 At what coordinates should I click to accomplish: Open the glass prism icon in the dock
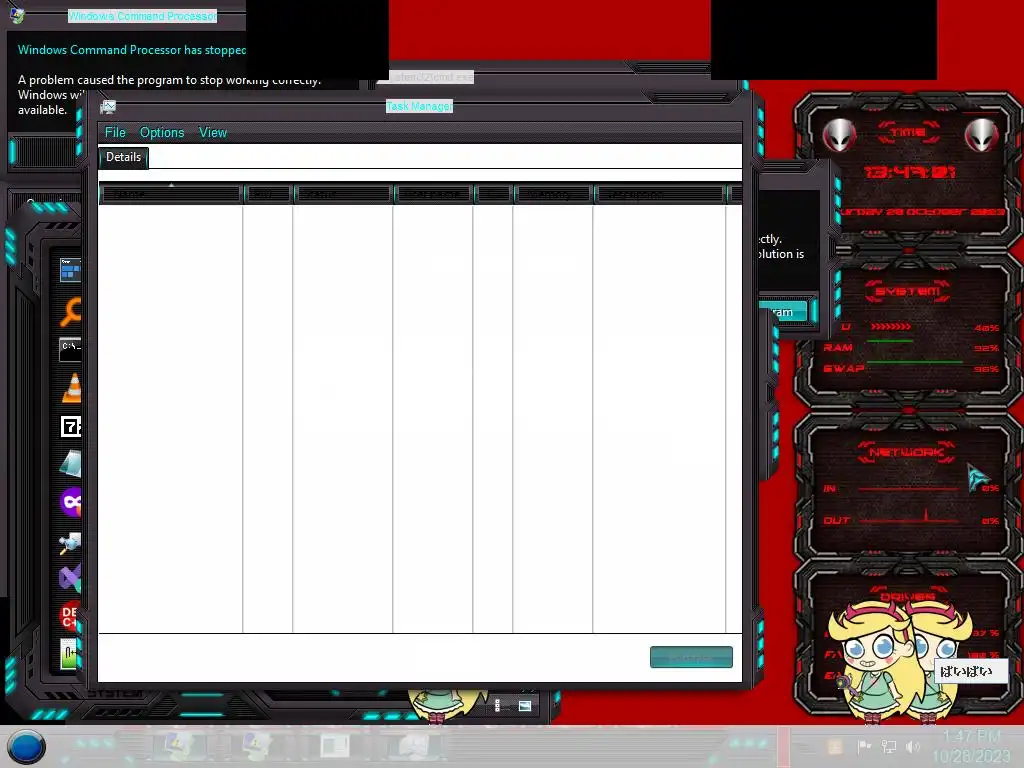pyautogui.click(x=71, y=464)
